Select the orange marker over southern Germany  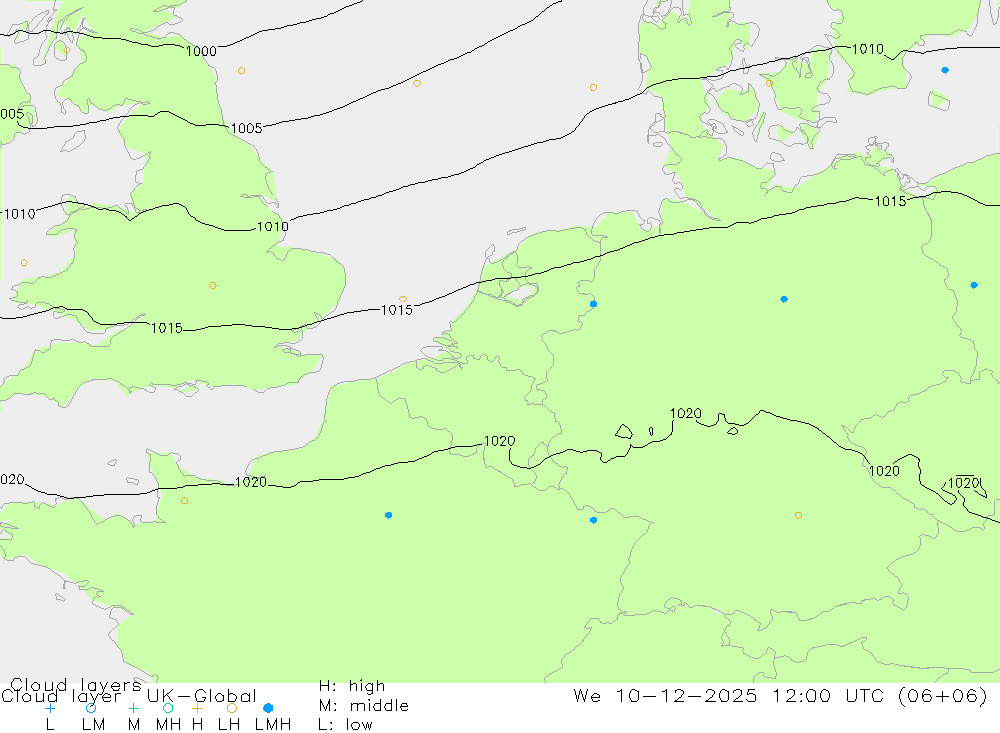tap(798, 515)
